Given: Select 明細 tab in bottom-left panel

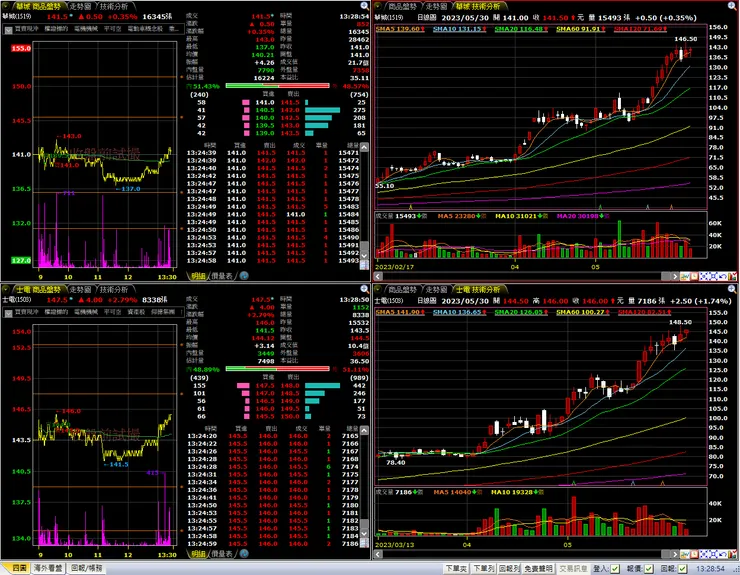Looking at the screenshot, I should [x=198, y=554].
